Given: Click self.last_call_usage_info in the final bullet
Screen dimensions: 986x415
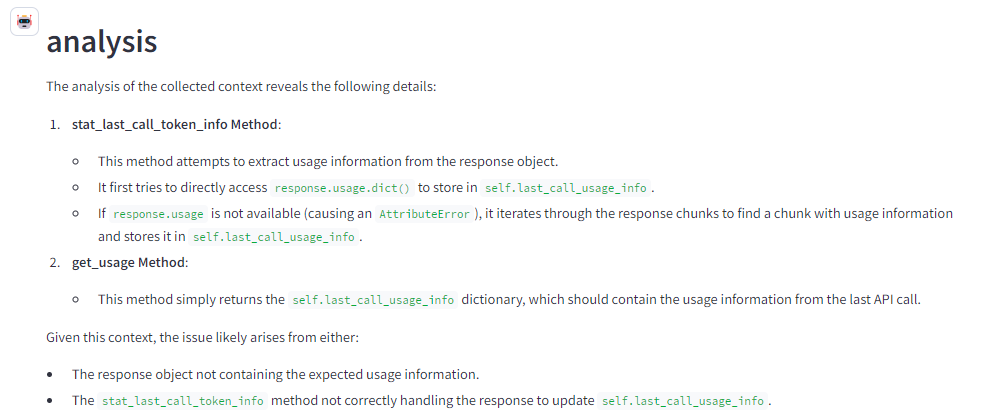Looking at the screenshot, I should coord(682,401).
